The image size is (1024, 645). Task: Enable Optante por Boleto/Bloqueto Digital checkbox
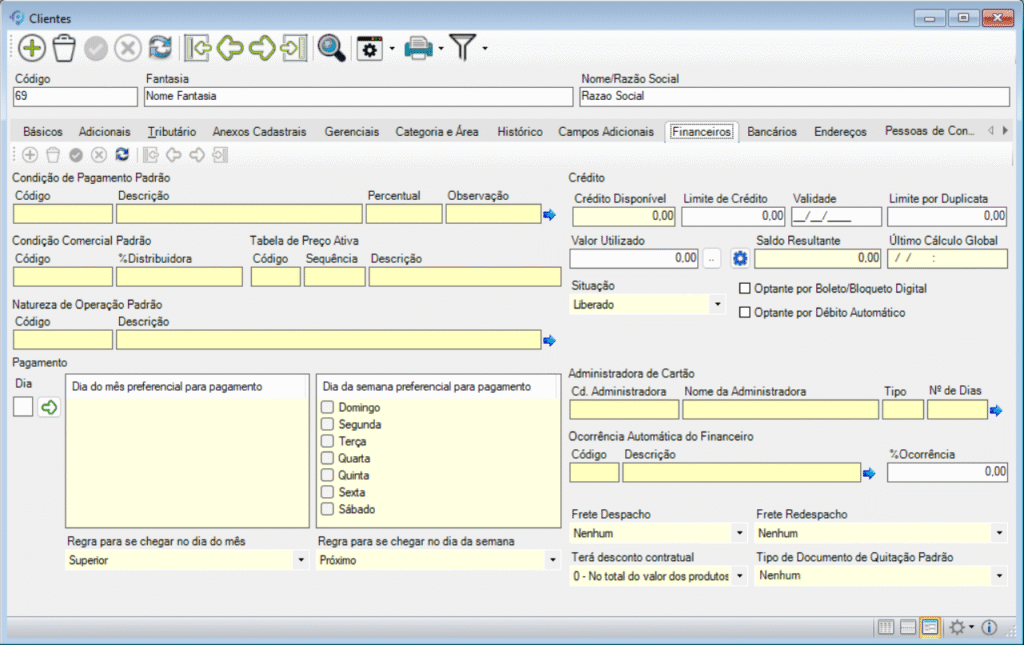pyautogui.click(x=744, y=289)
